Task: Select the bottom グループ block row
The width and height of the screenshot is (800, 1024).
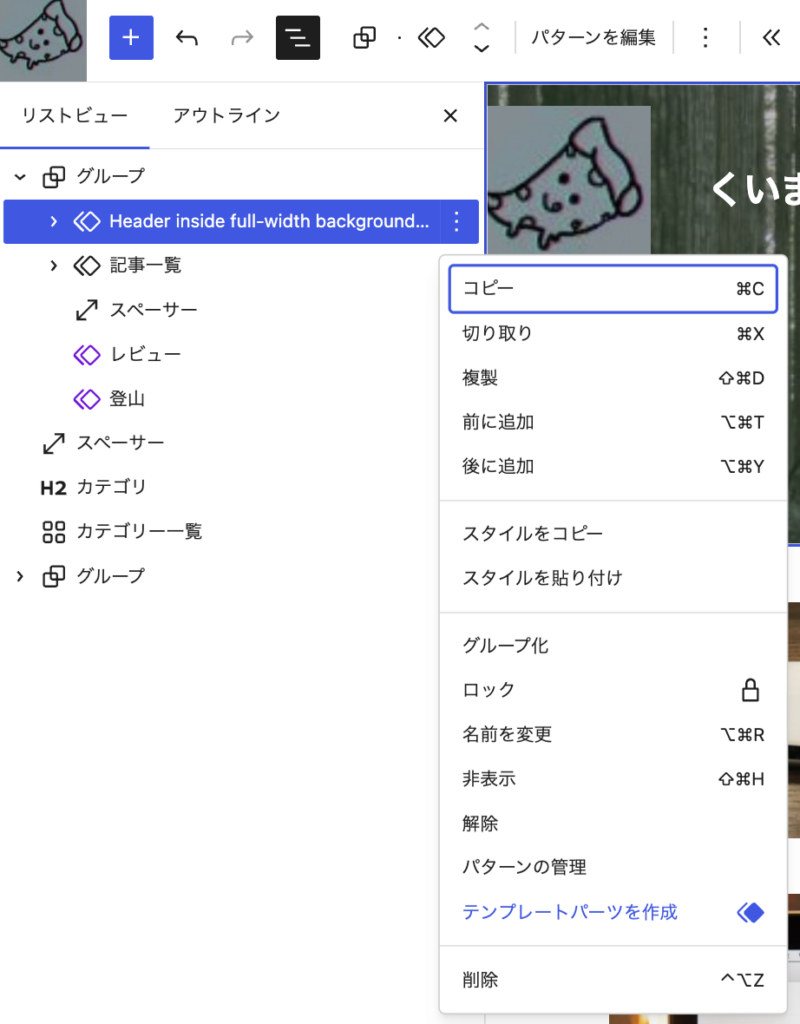Action: point(241,577)
